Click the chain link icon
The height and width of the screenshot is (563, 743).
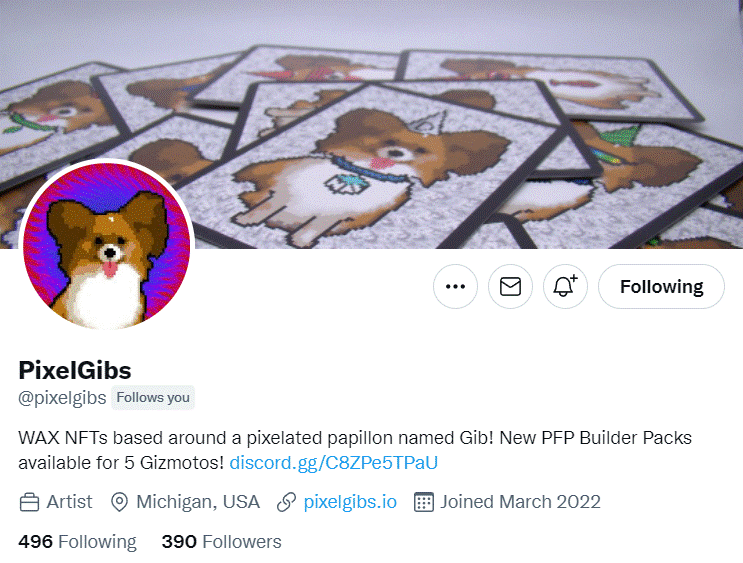click(286, 502)
